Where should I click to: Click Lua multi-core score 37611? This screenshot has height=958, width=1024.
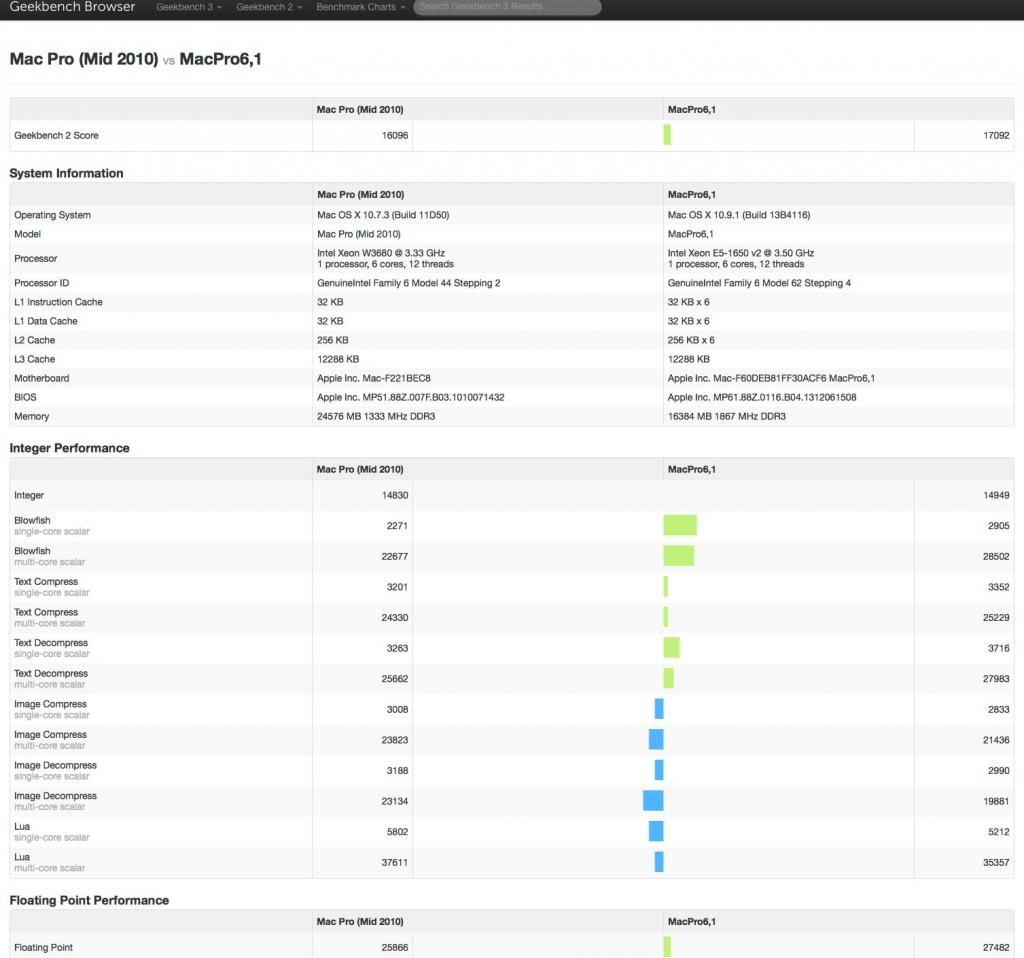tap(394, 862)
